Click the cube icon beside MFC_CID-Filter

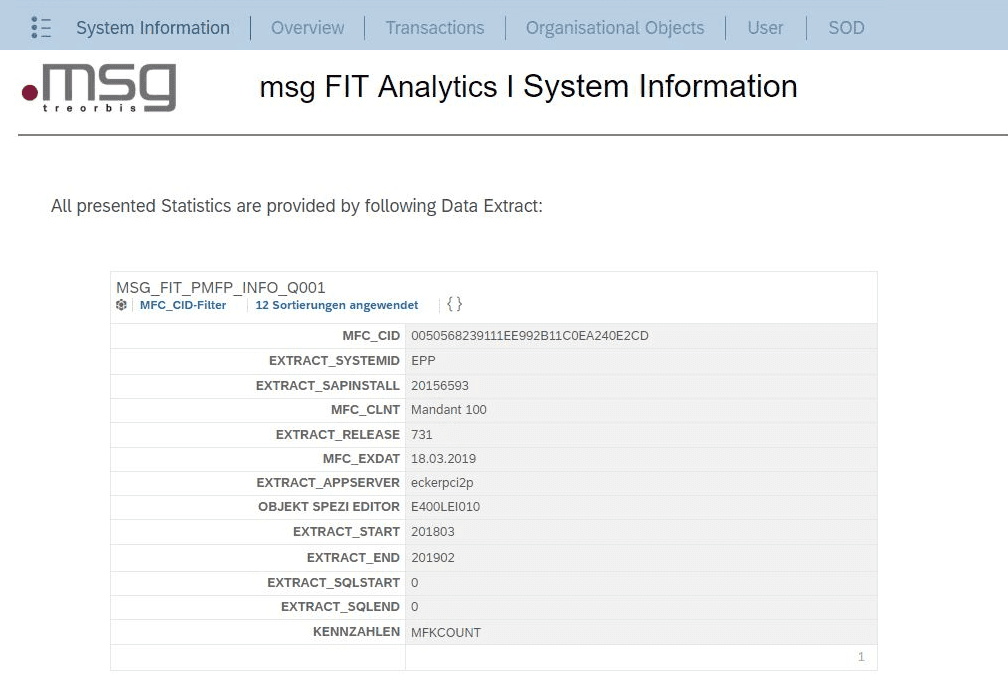click(x=121, y=305)
